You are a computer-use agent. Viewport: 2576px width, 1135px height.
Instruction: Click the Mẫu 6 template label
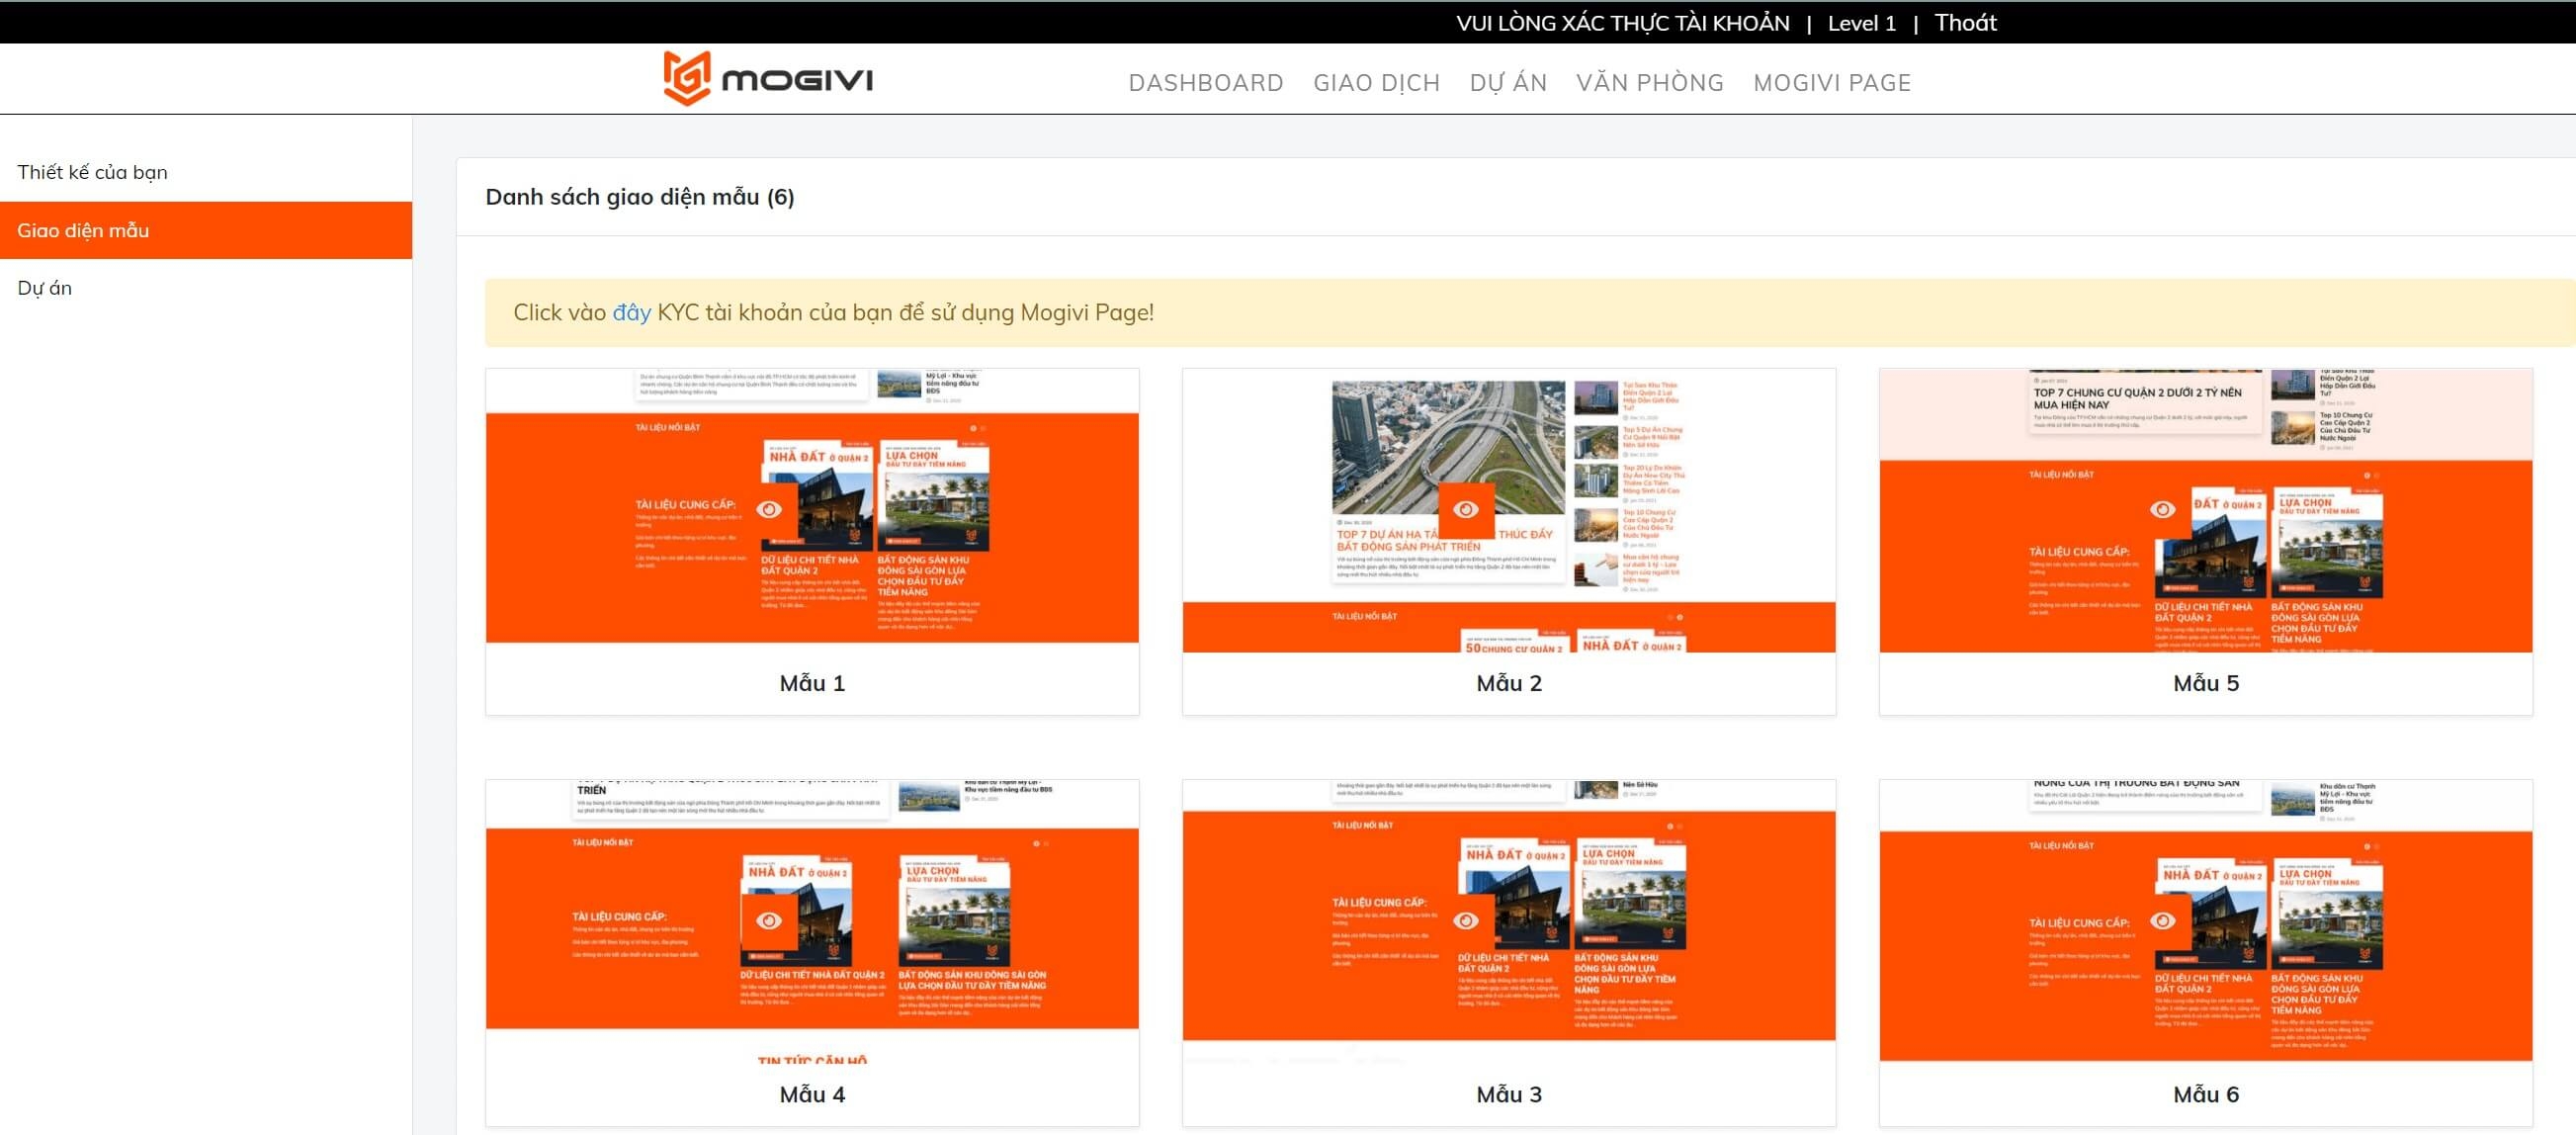2205,1094
